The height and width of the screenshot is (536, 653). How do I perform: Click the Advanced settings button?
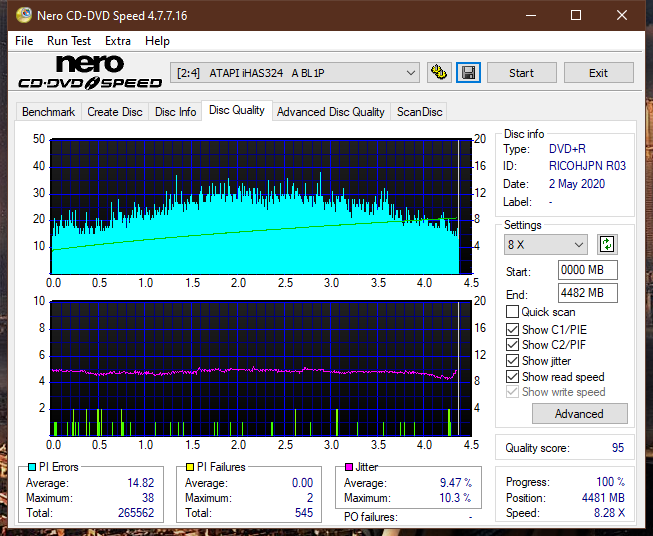pos(579,414)
